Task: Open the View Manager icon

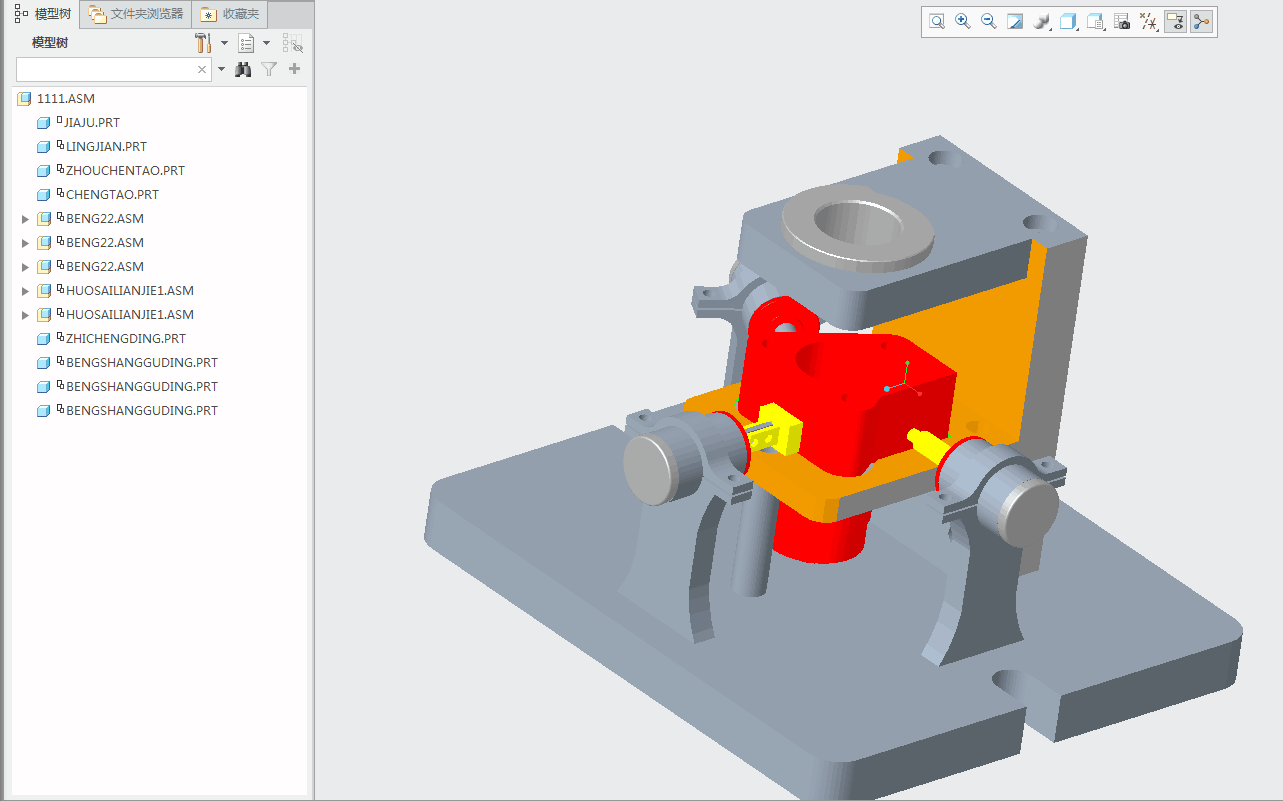Action: point(1095,22)
